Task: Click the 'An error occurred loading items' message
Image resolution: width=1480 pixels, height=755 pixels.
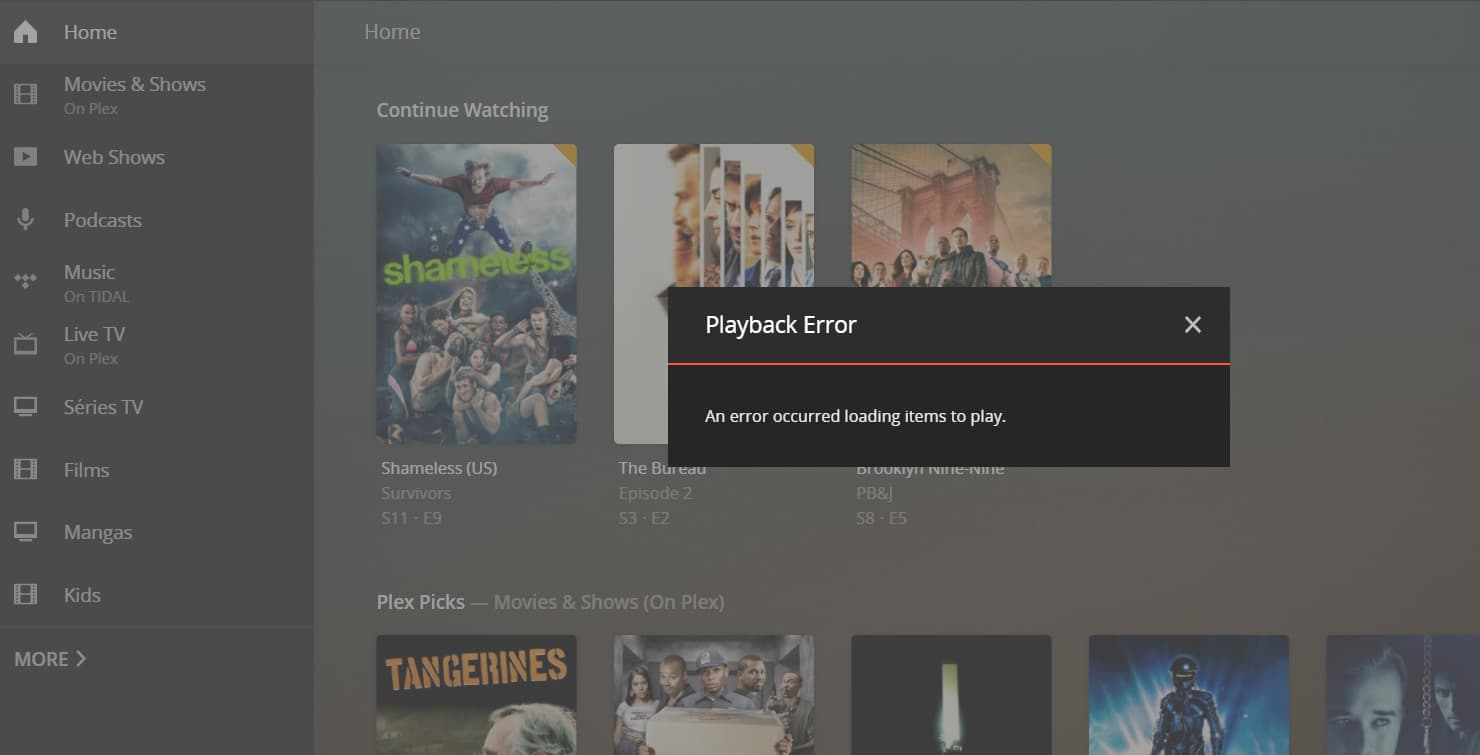Action: pyautogui.click(x=855, y=416)
